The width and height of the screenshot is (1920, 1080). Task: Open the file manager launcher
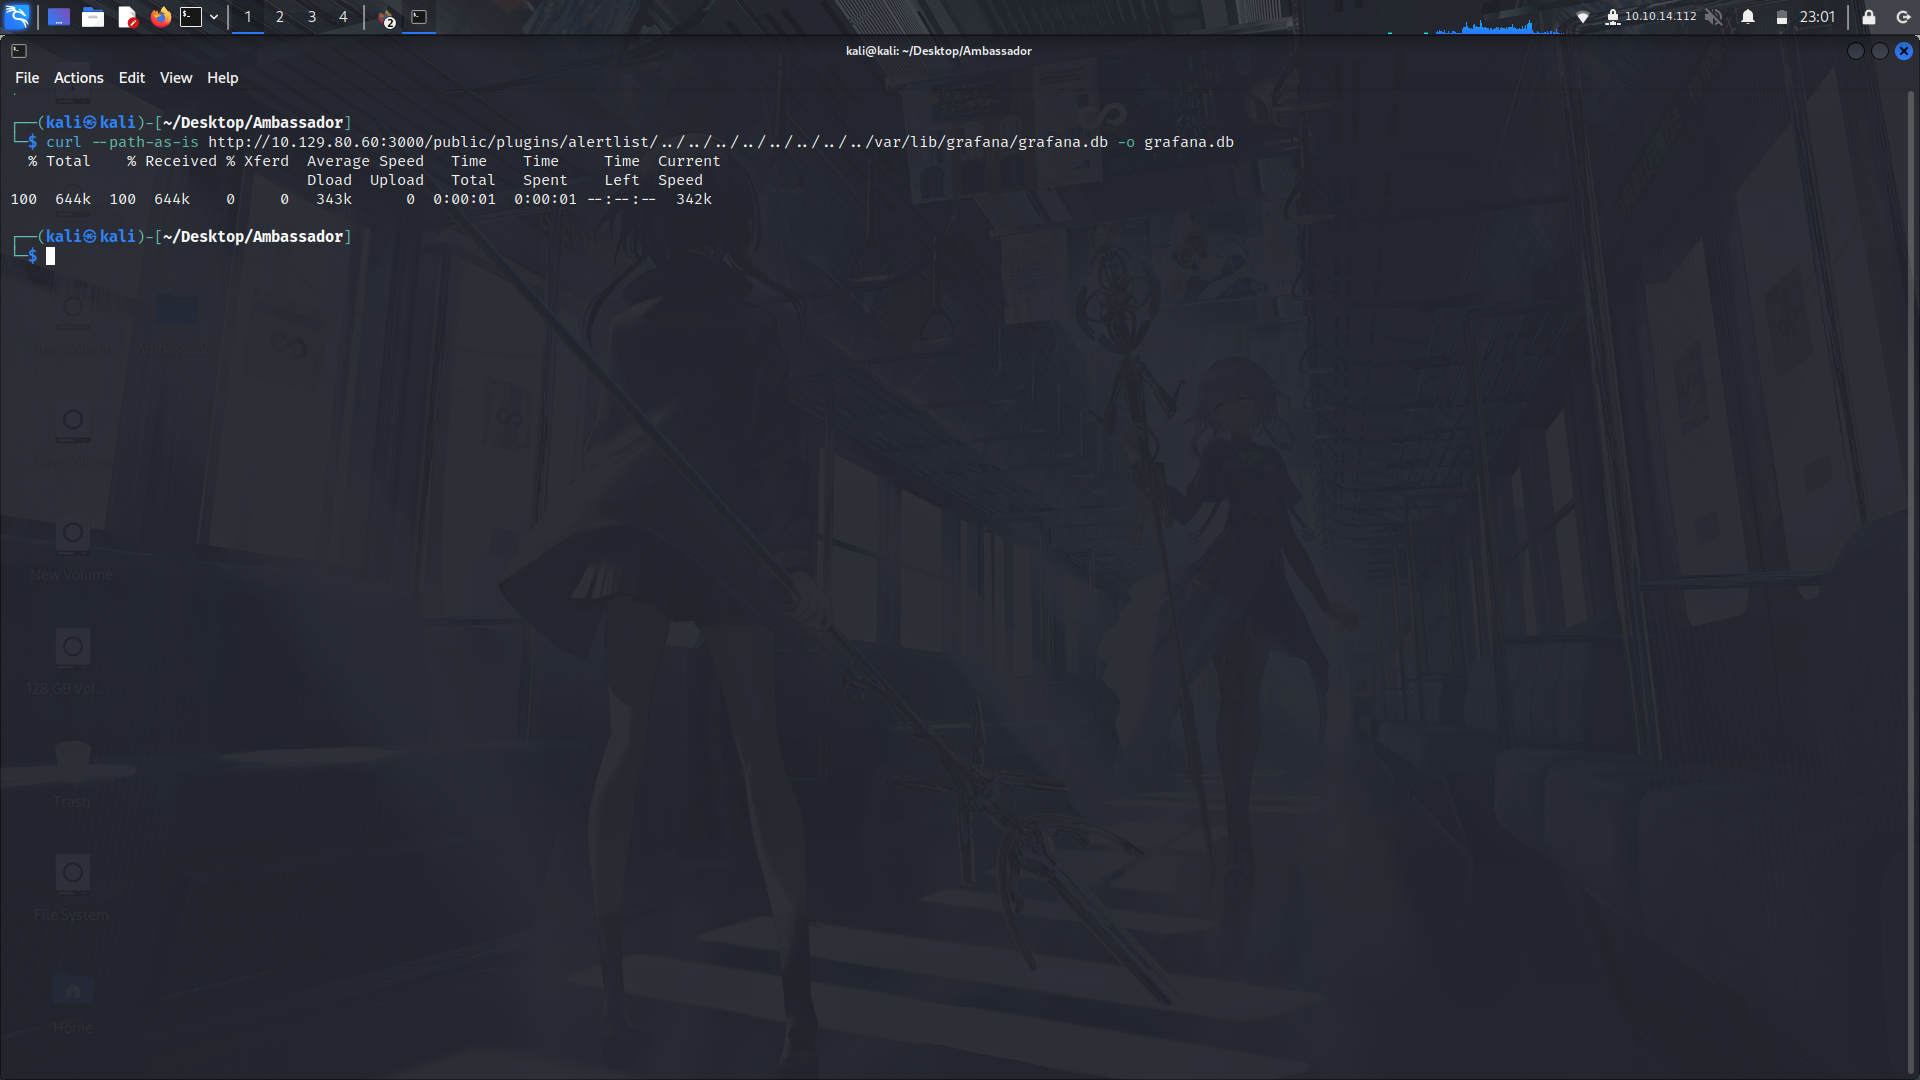(x=93, y=16)
